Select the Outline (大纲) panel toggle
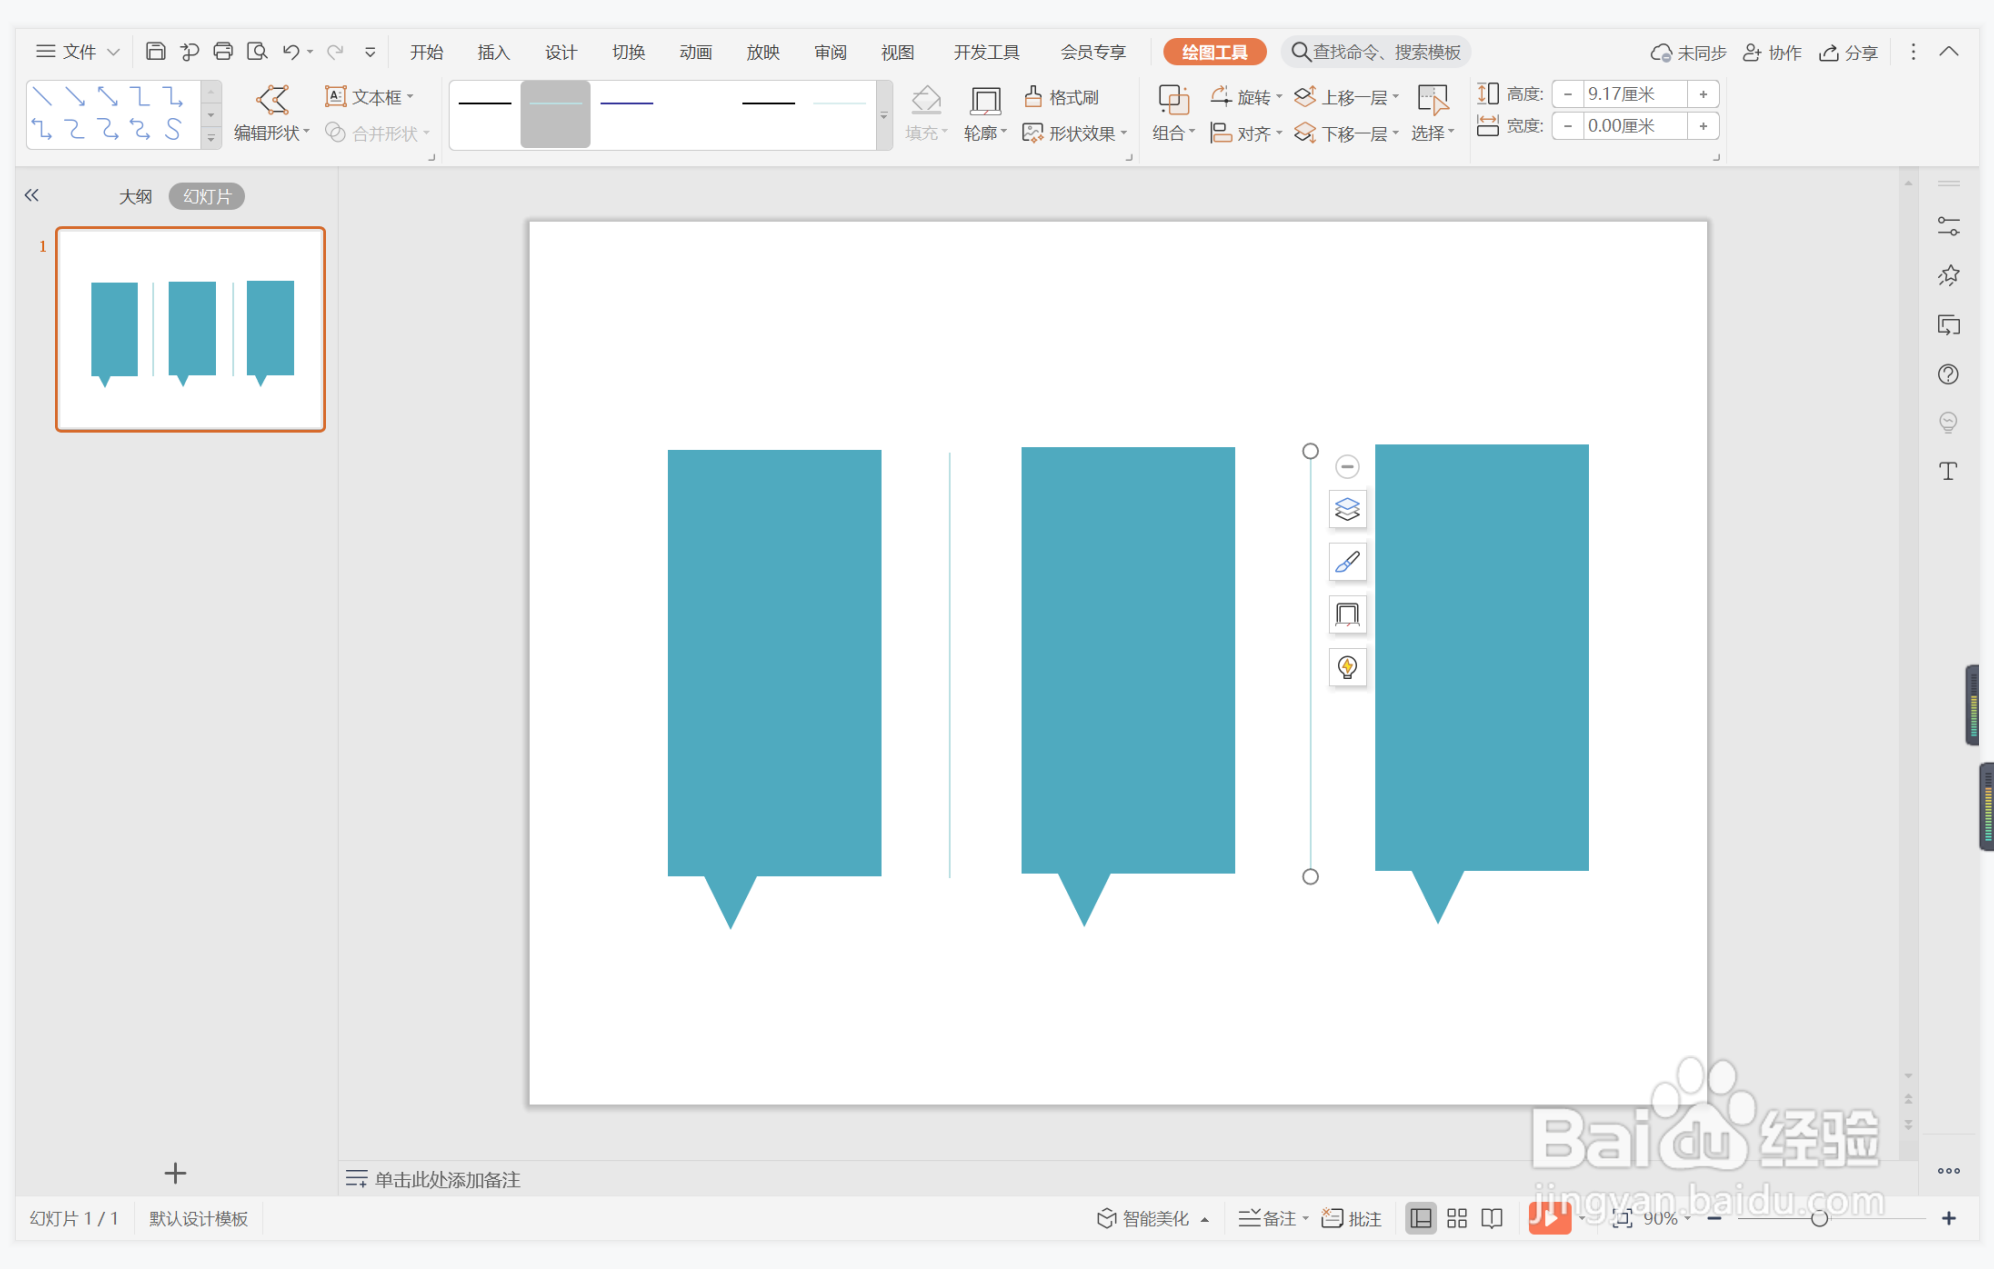The height and width of the screenshot is (1269, 1994). pos(135,196)
